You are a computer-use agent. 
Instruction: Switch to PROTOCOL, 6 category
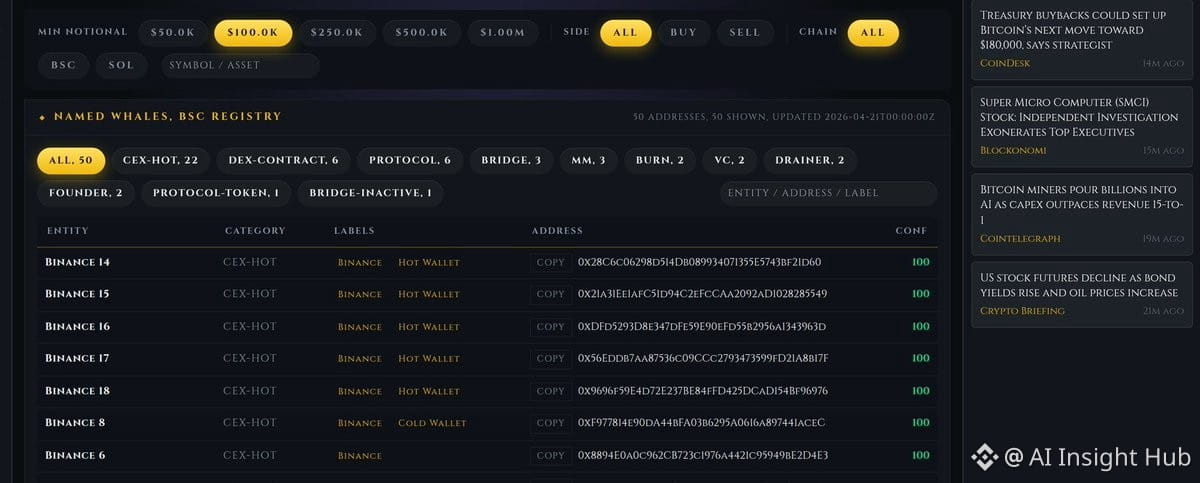(410, 160)
